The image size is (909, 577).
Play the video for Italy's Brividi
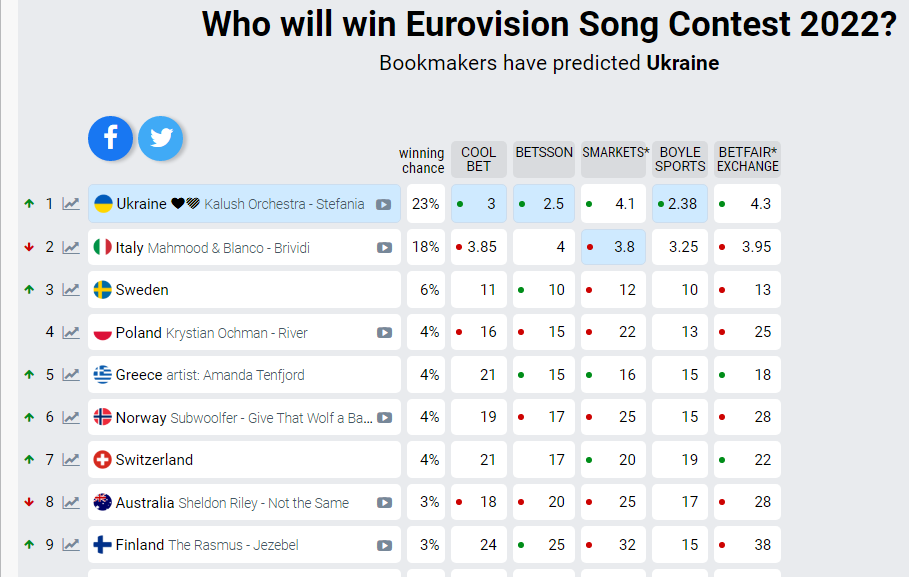(384, 248)
